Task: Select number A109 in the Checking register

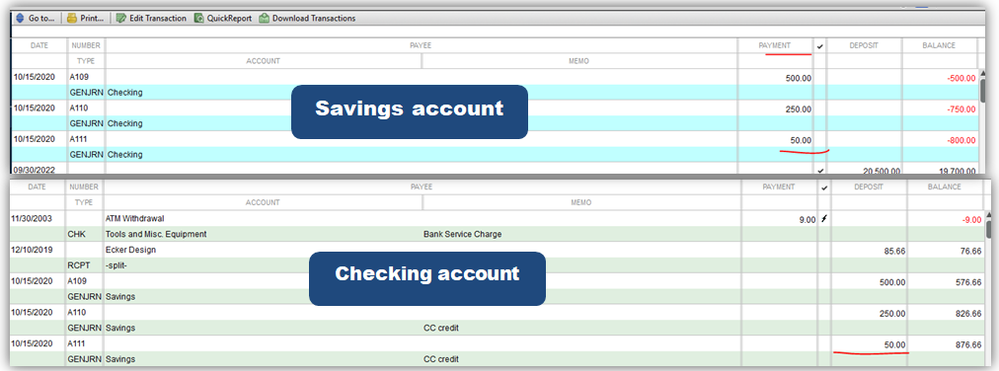Action: pos(78,280)
